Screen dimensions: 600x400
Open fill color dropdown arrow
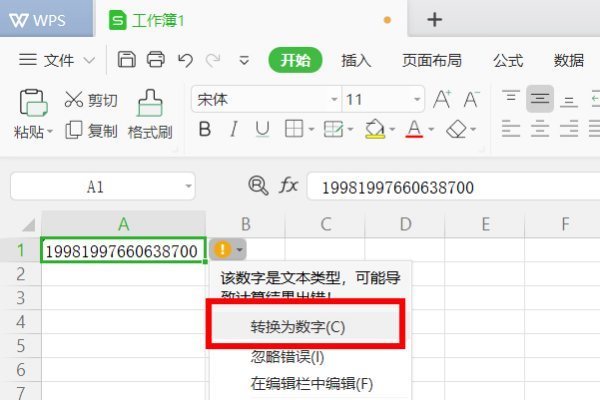tap(392, 129)
